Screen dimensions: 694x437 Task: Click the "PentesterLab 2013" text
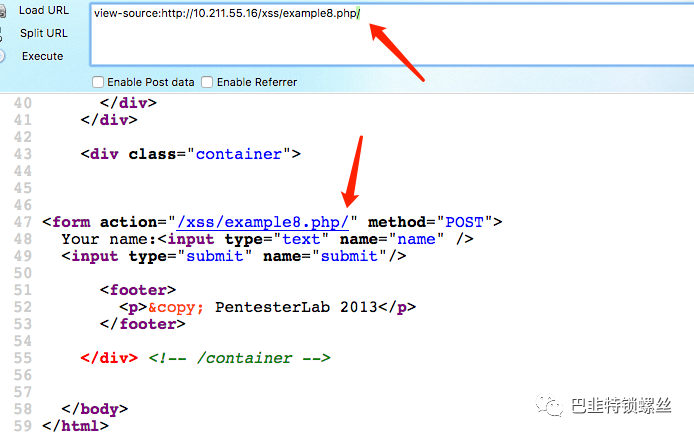coord(296,307)
